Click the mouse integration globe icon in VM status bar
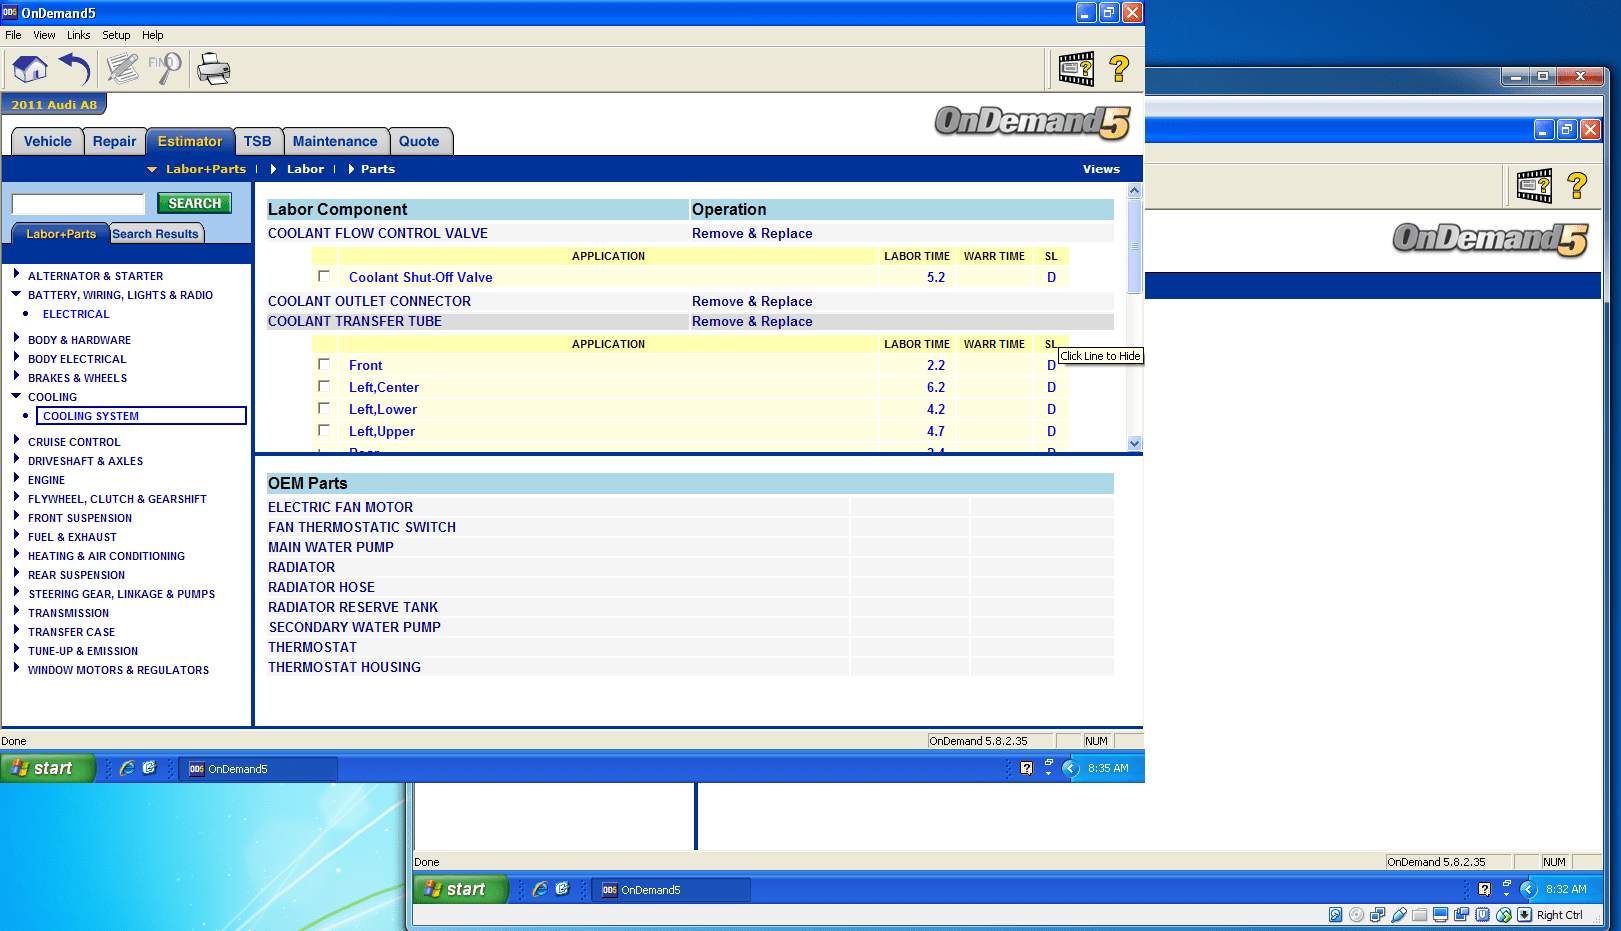 click(x=1504, y=915)
